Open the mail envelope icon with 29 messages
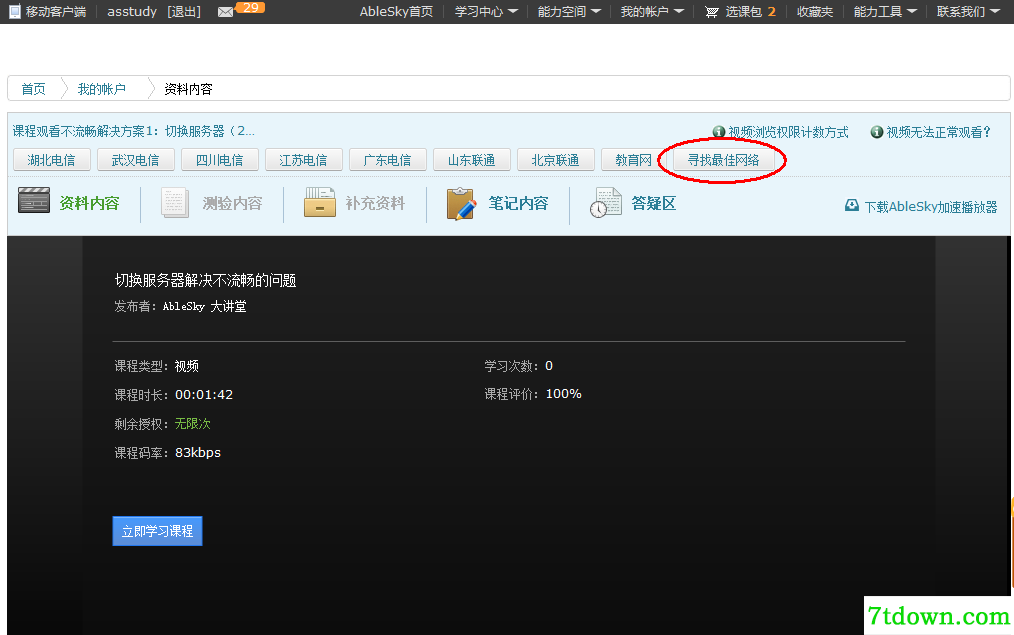The image size is (1014, 635). tap(225, 12)
